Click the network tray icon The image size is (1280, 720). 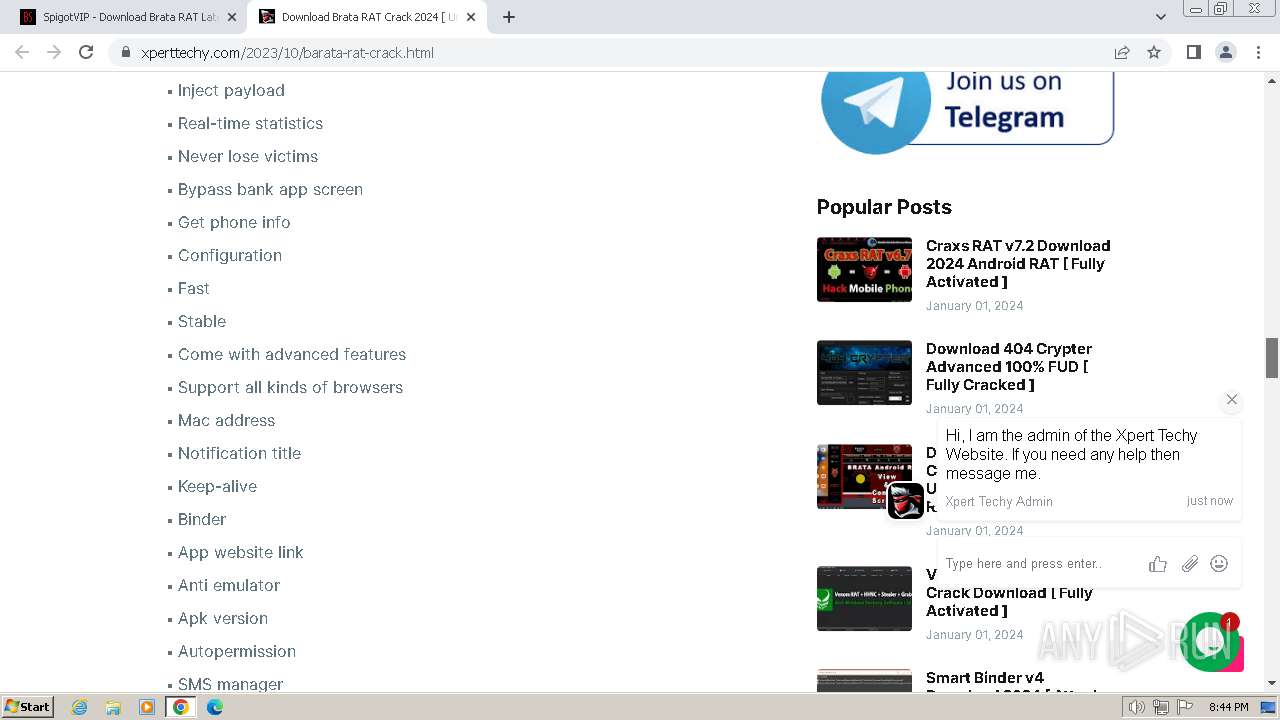(1161, 707)
